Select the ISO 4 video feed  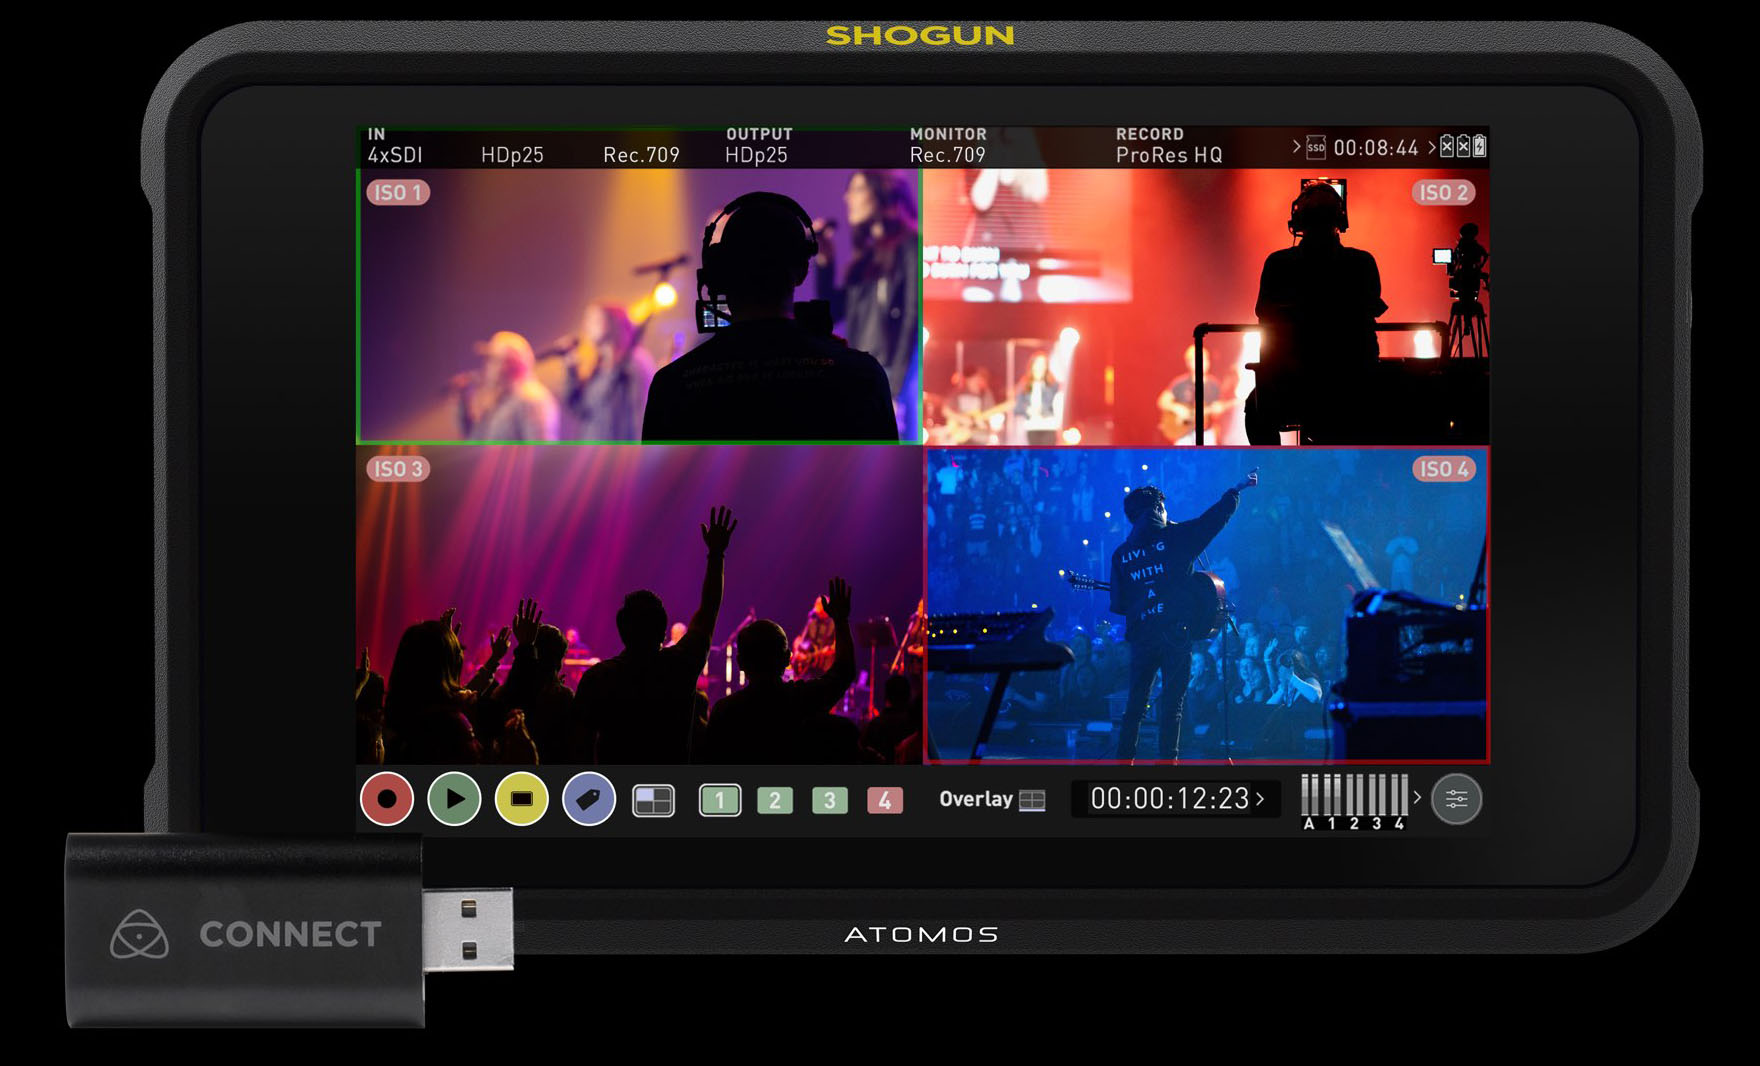(x=1206, y=605)
